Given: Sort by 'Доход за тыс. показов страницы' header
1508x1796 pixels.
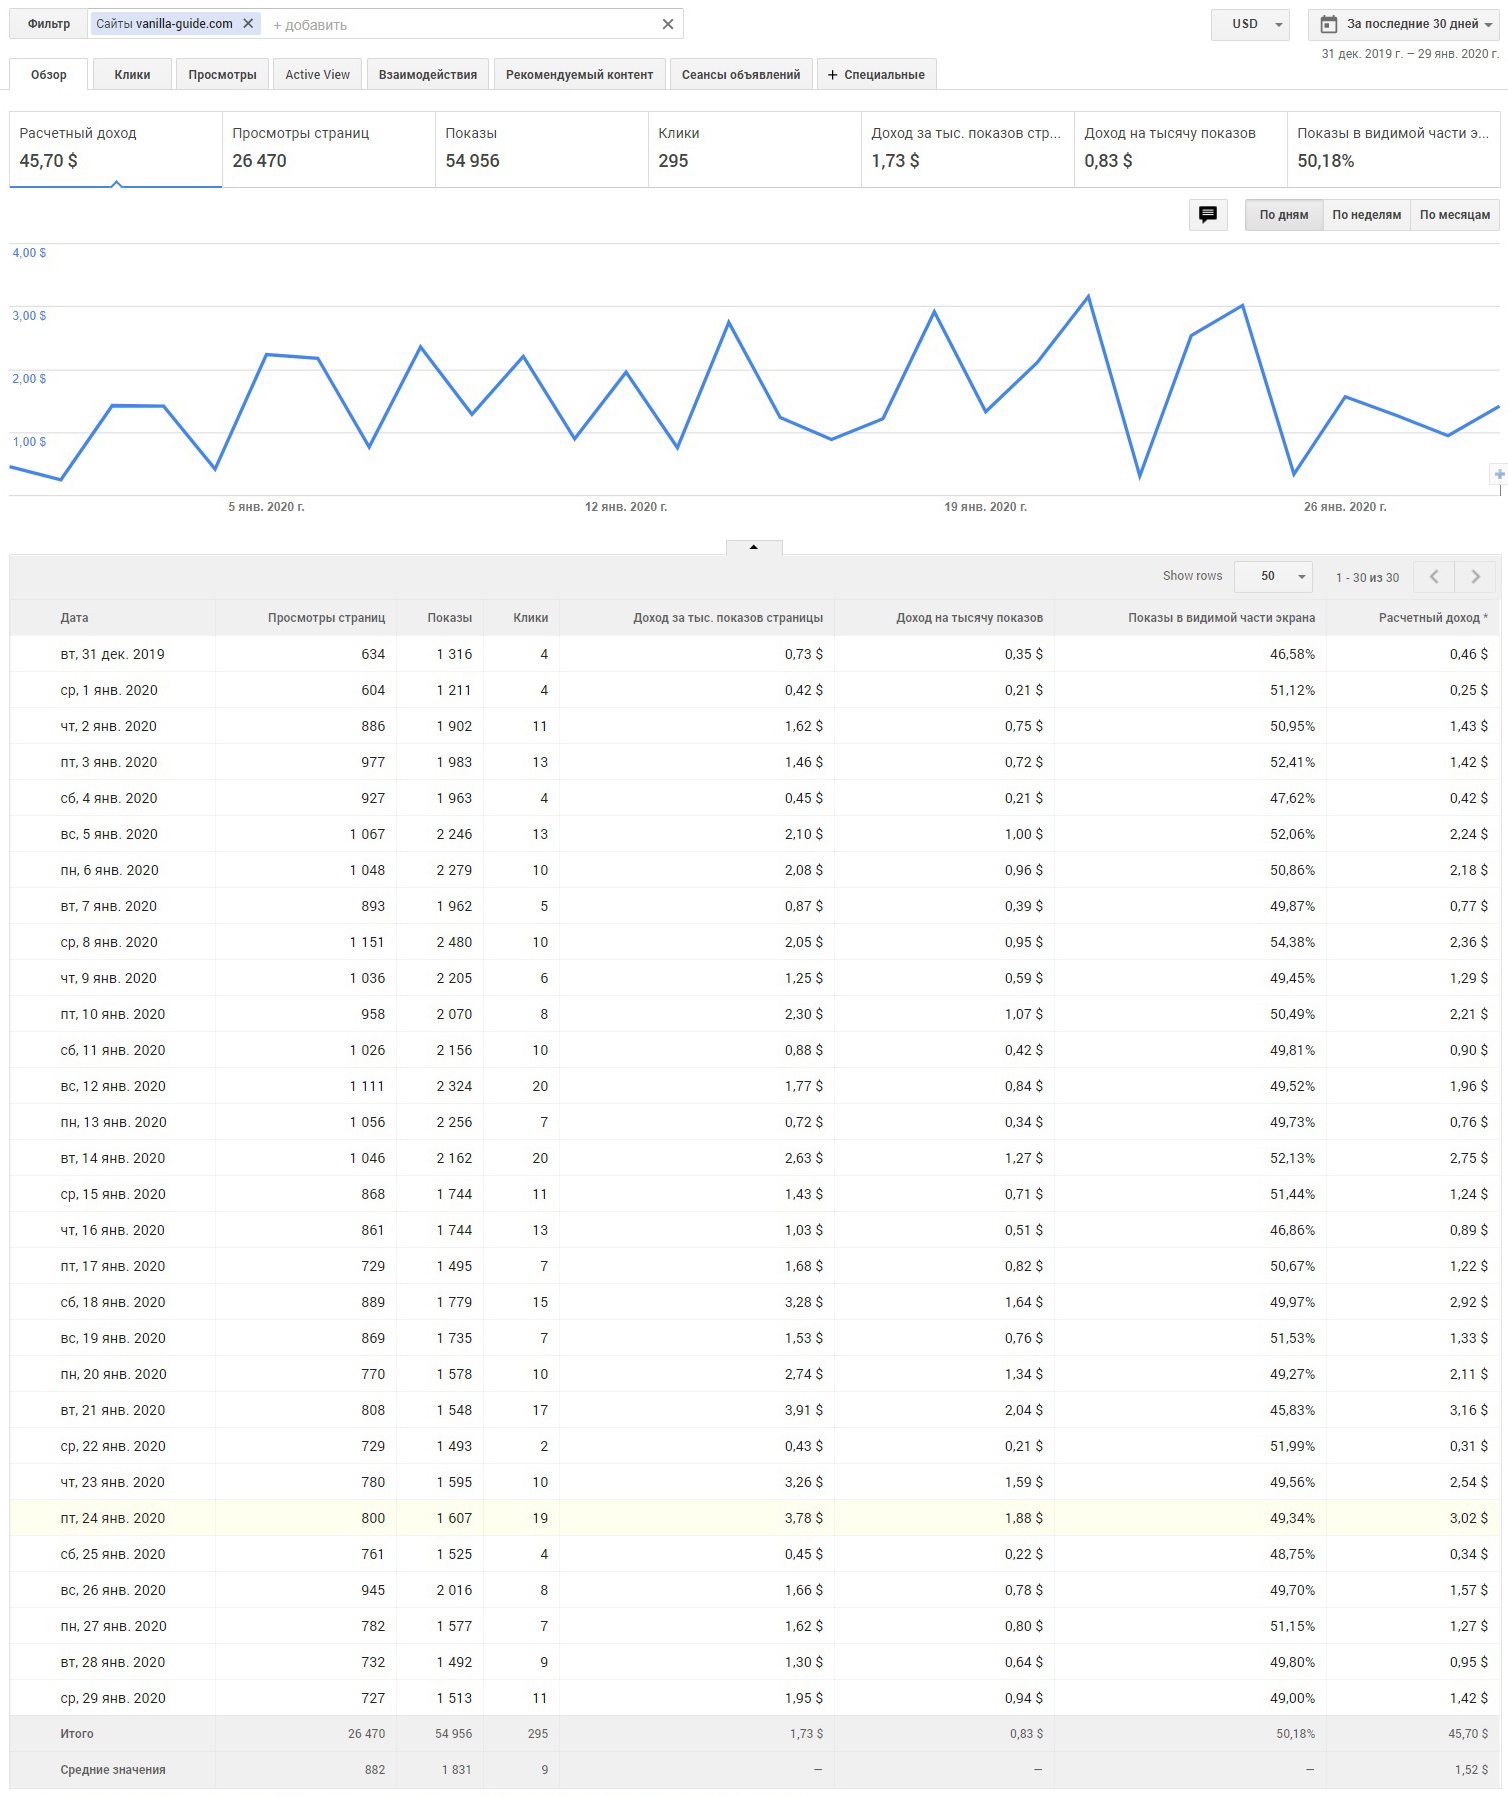Looking at the screenshot, I should pyautogui.click(x=728, y=618).
